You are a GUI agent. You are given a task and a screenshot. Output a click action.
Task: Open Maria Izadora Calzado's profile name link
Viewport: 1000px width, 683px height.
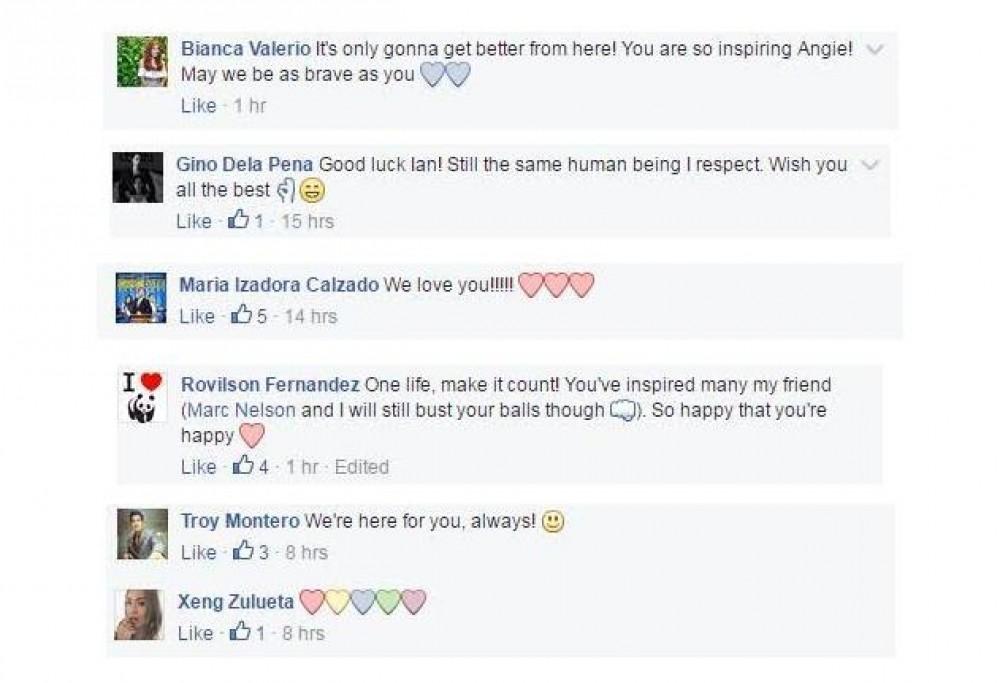click(x=278, y=285)
